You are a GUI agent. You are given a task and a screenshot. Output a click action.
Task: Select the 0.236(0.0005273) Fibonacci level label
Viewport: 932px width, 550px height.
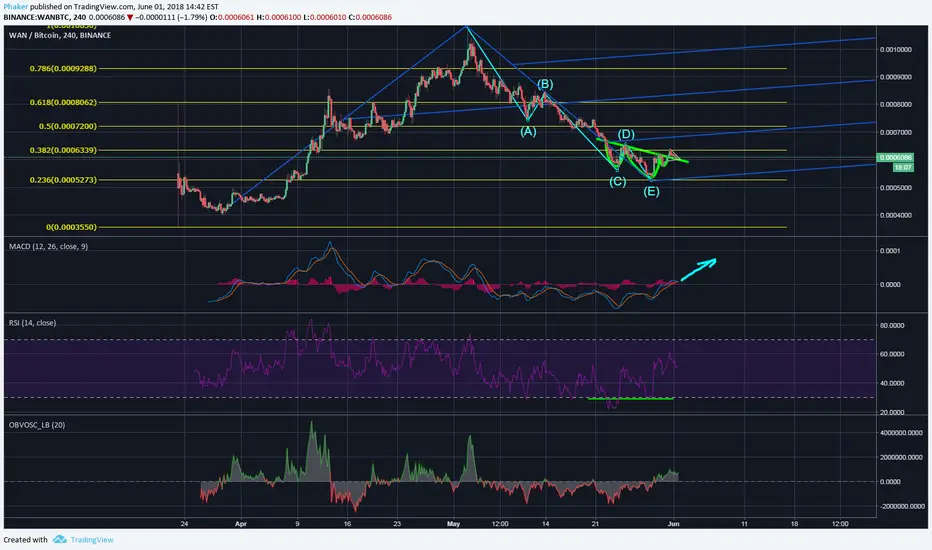point(63,180)
